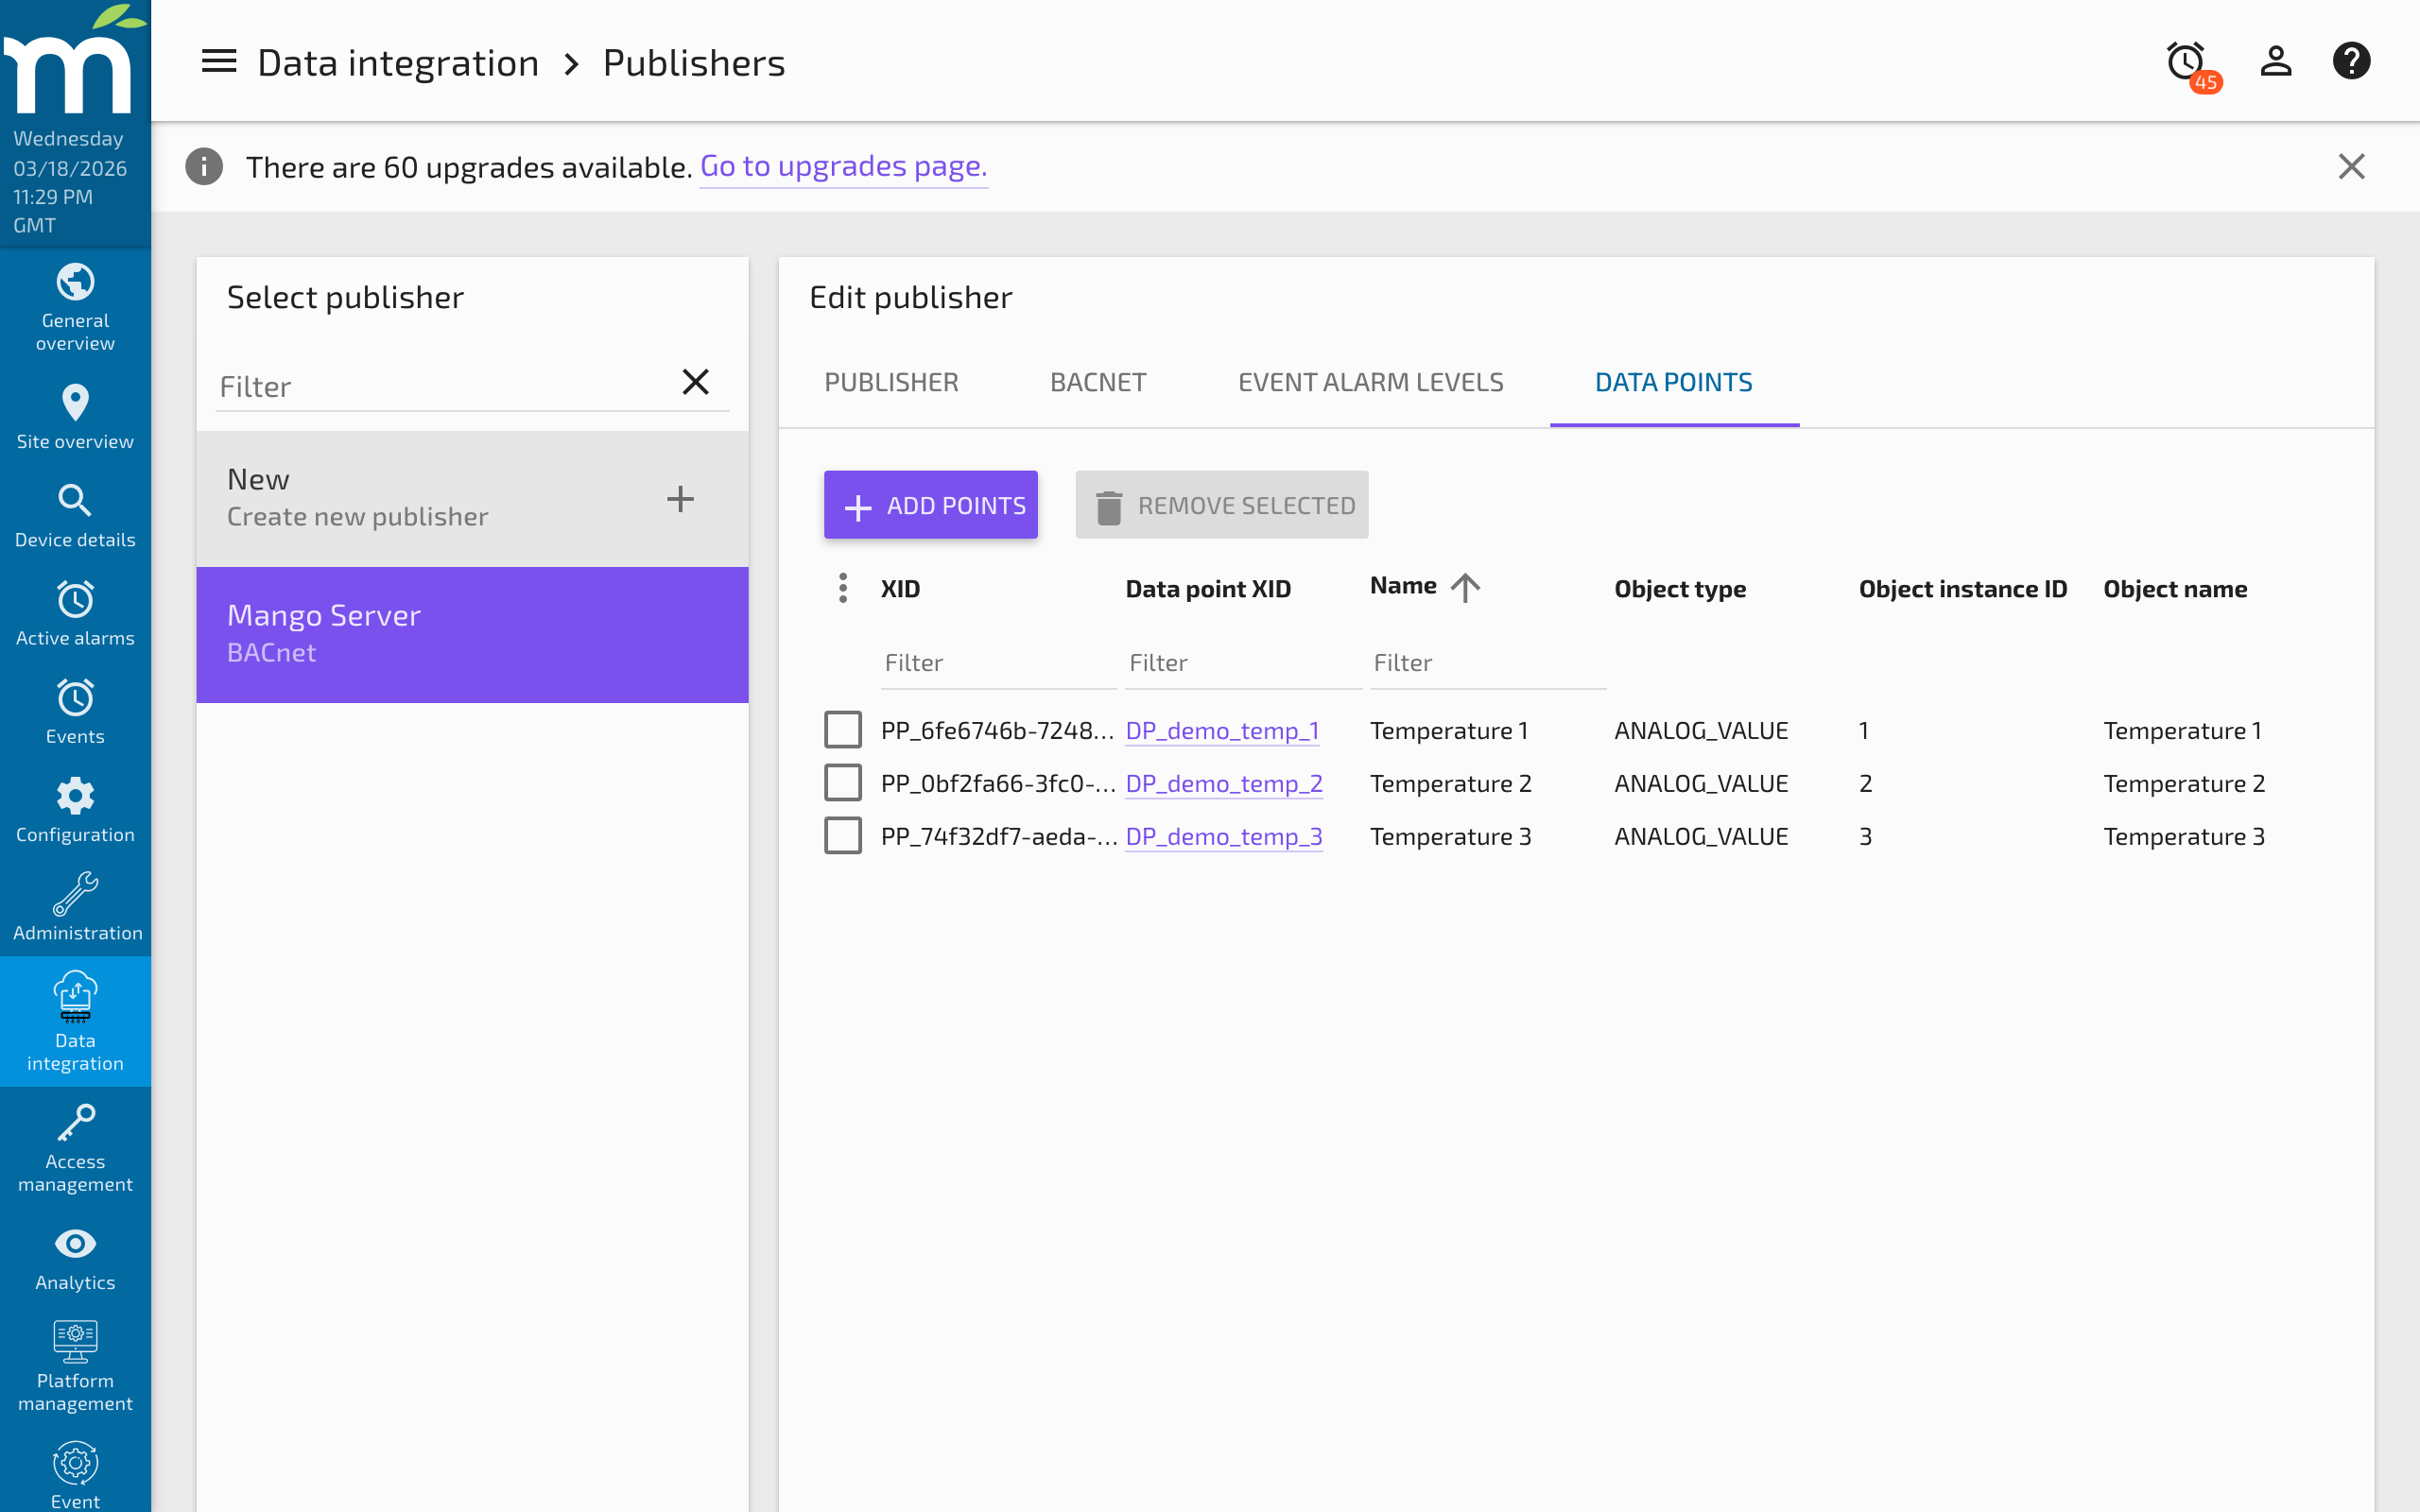
Task: Follow the Go to upgrades page link
Action: pyautogui.click(x=843, y=166)
